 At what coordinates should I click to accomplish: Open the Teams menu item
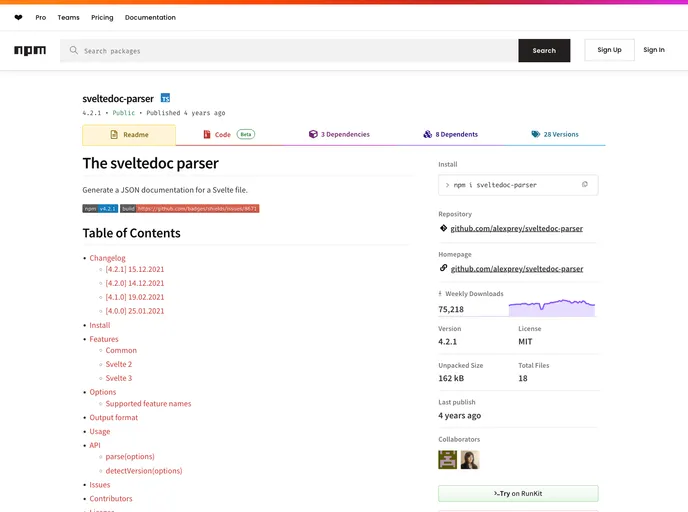[x=68, y=18]
